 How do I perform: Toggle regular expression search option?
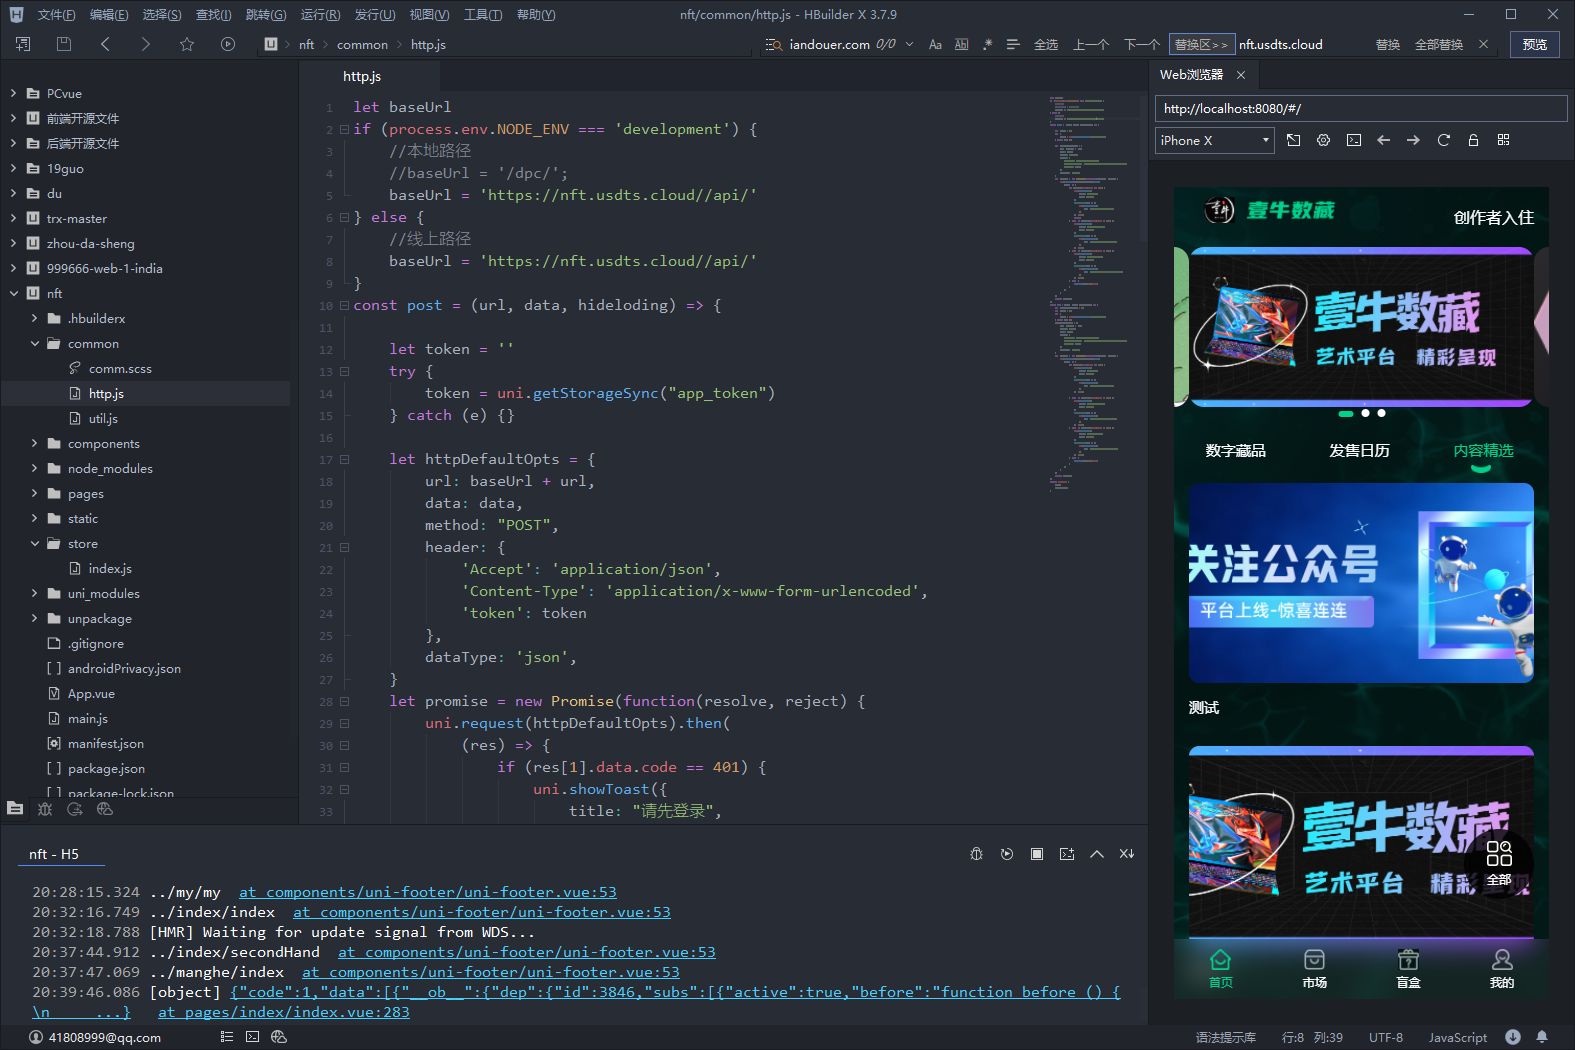pyautogui.click(x=987, y=44)
